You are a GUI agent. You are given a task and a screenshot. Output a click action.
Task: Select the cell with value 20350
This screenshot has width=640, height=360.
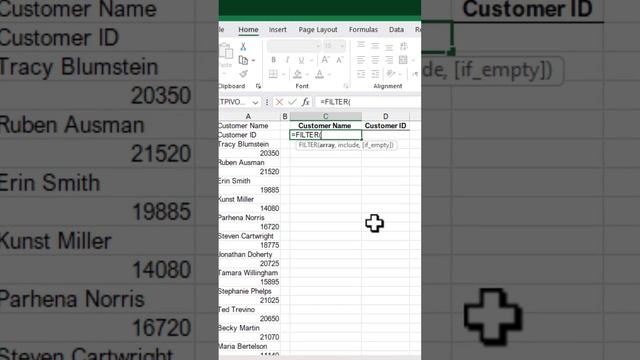(x=249, y=153)
